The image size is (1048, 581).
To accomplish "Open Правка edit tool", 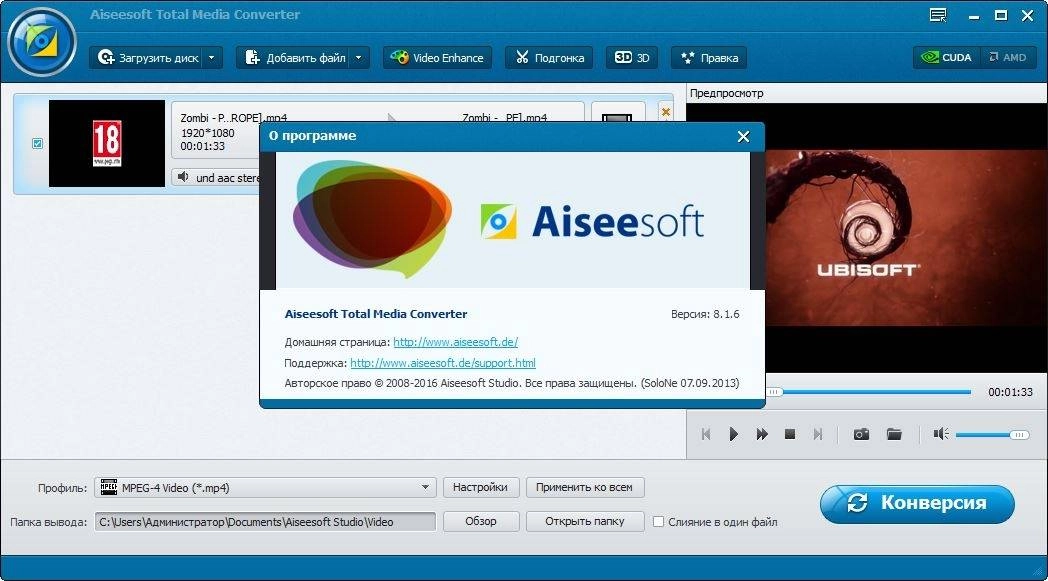I will click(x=709, y=57).
